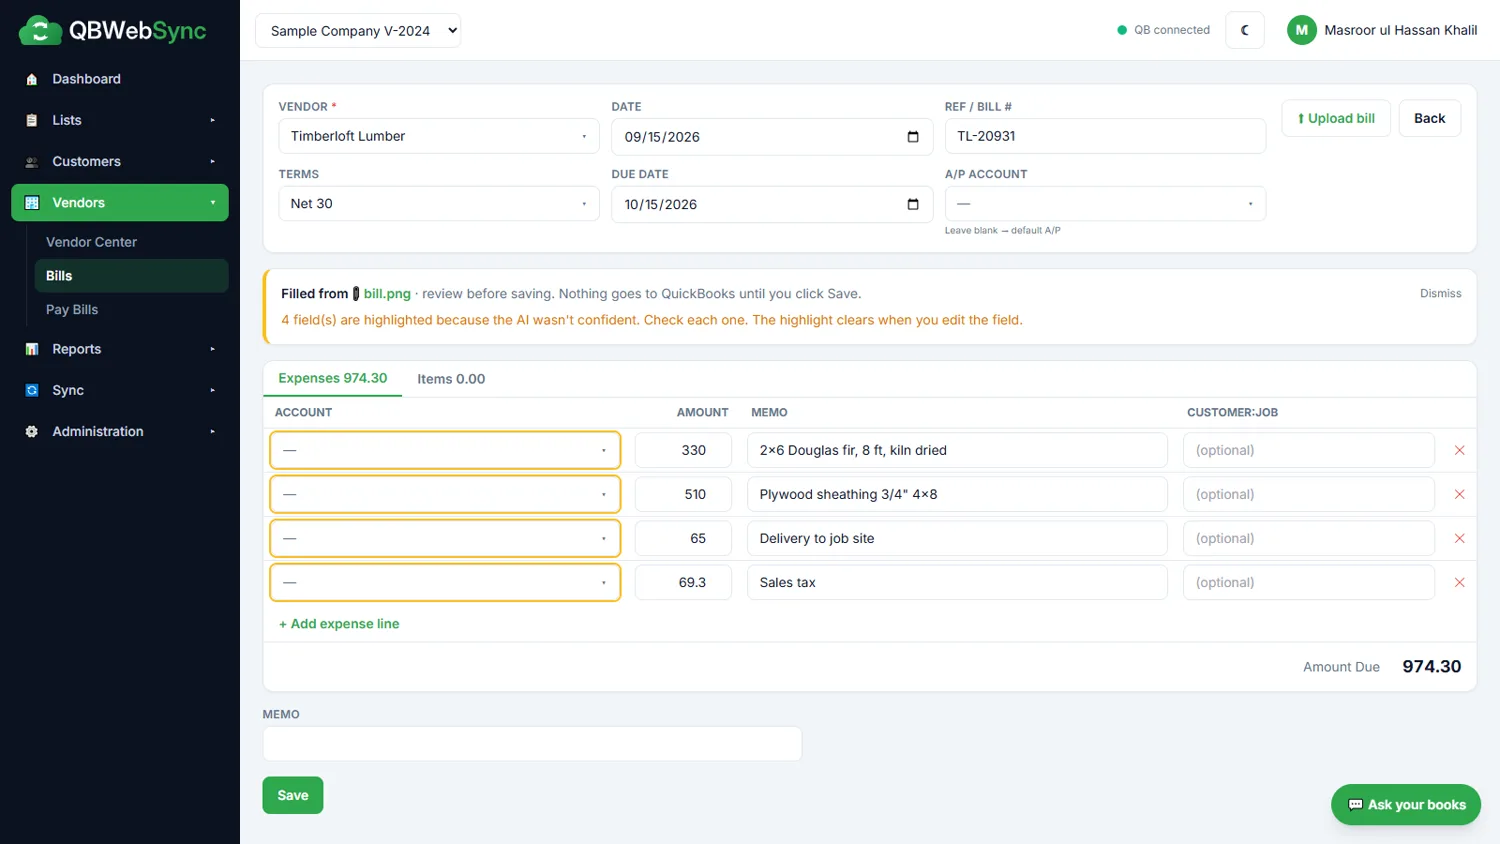The height and width of the screenshot is (844, 1500).
Task: Expand the Administration sidebar menu
Action: coord(120,431)
